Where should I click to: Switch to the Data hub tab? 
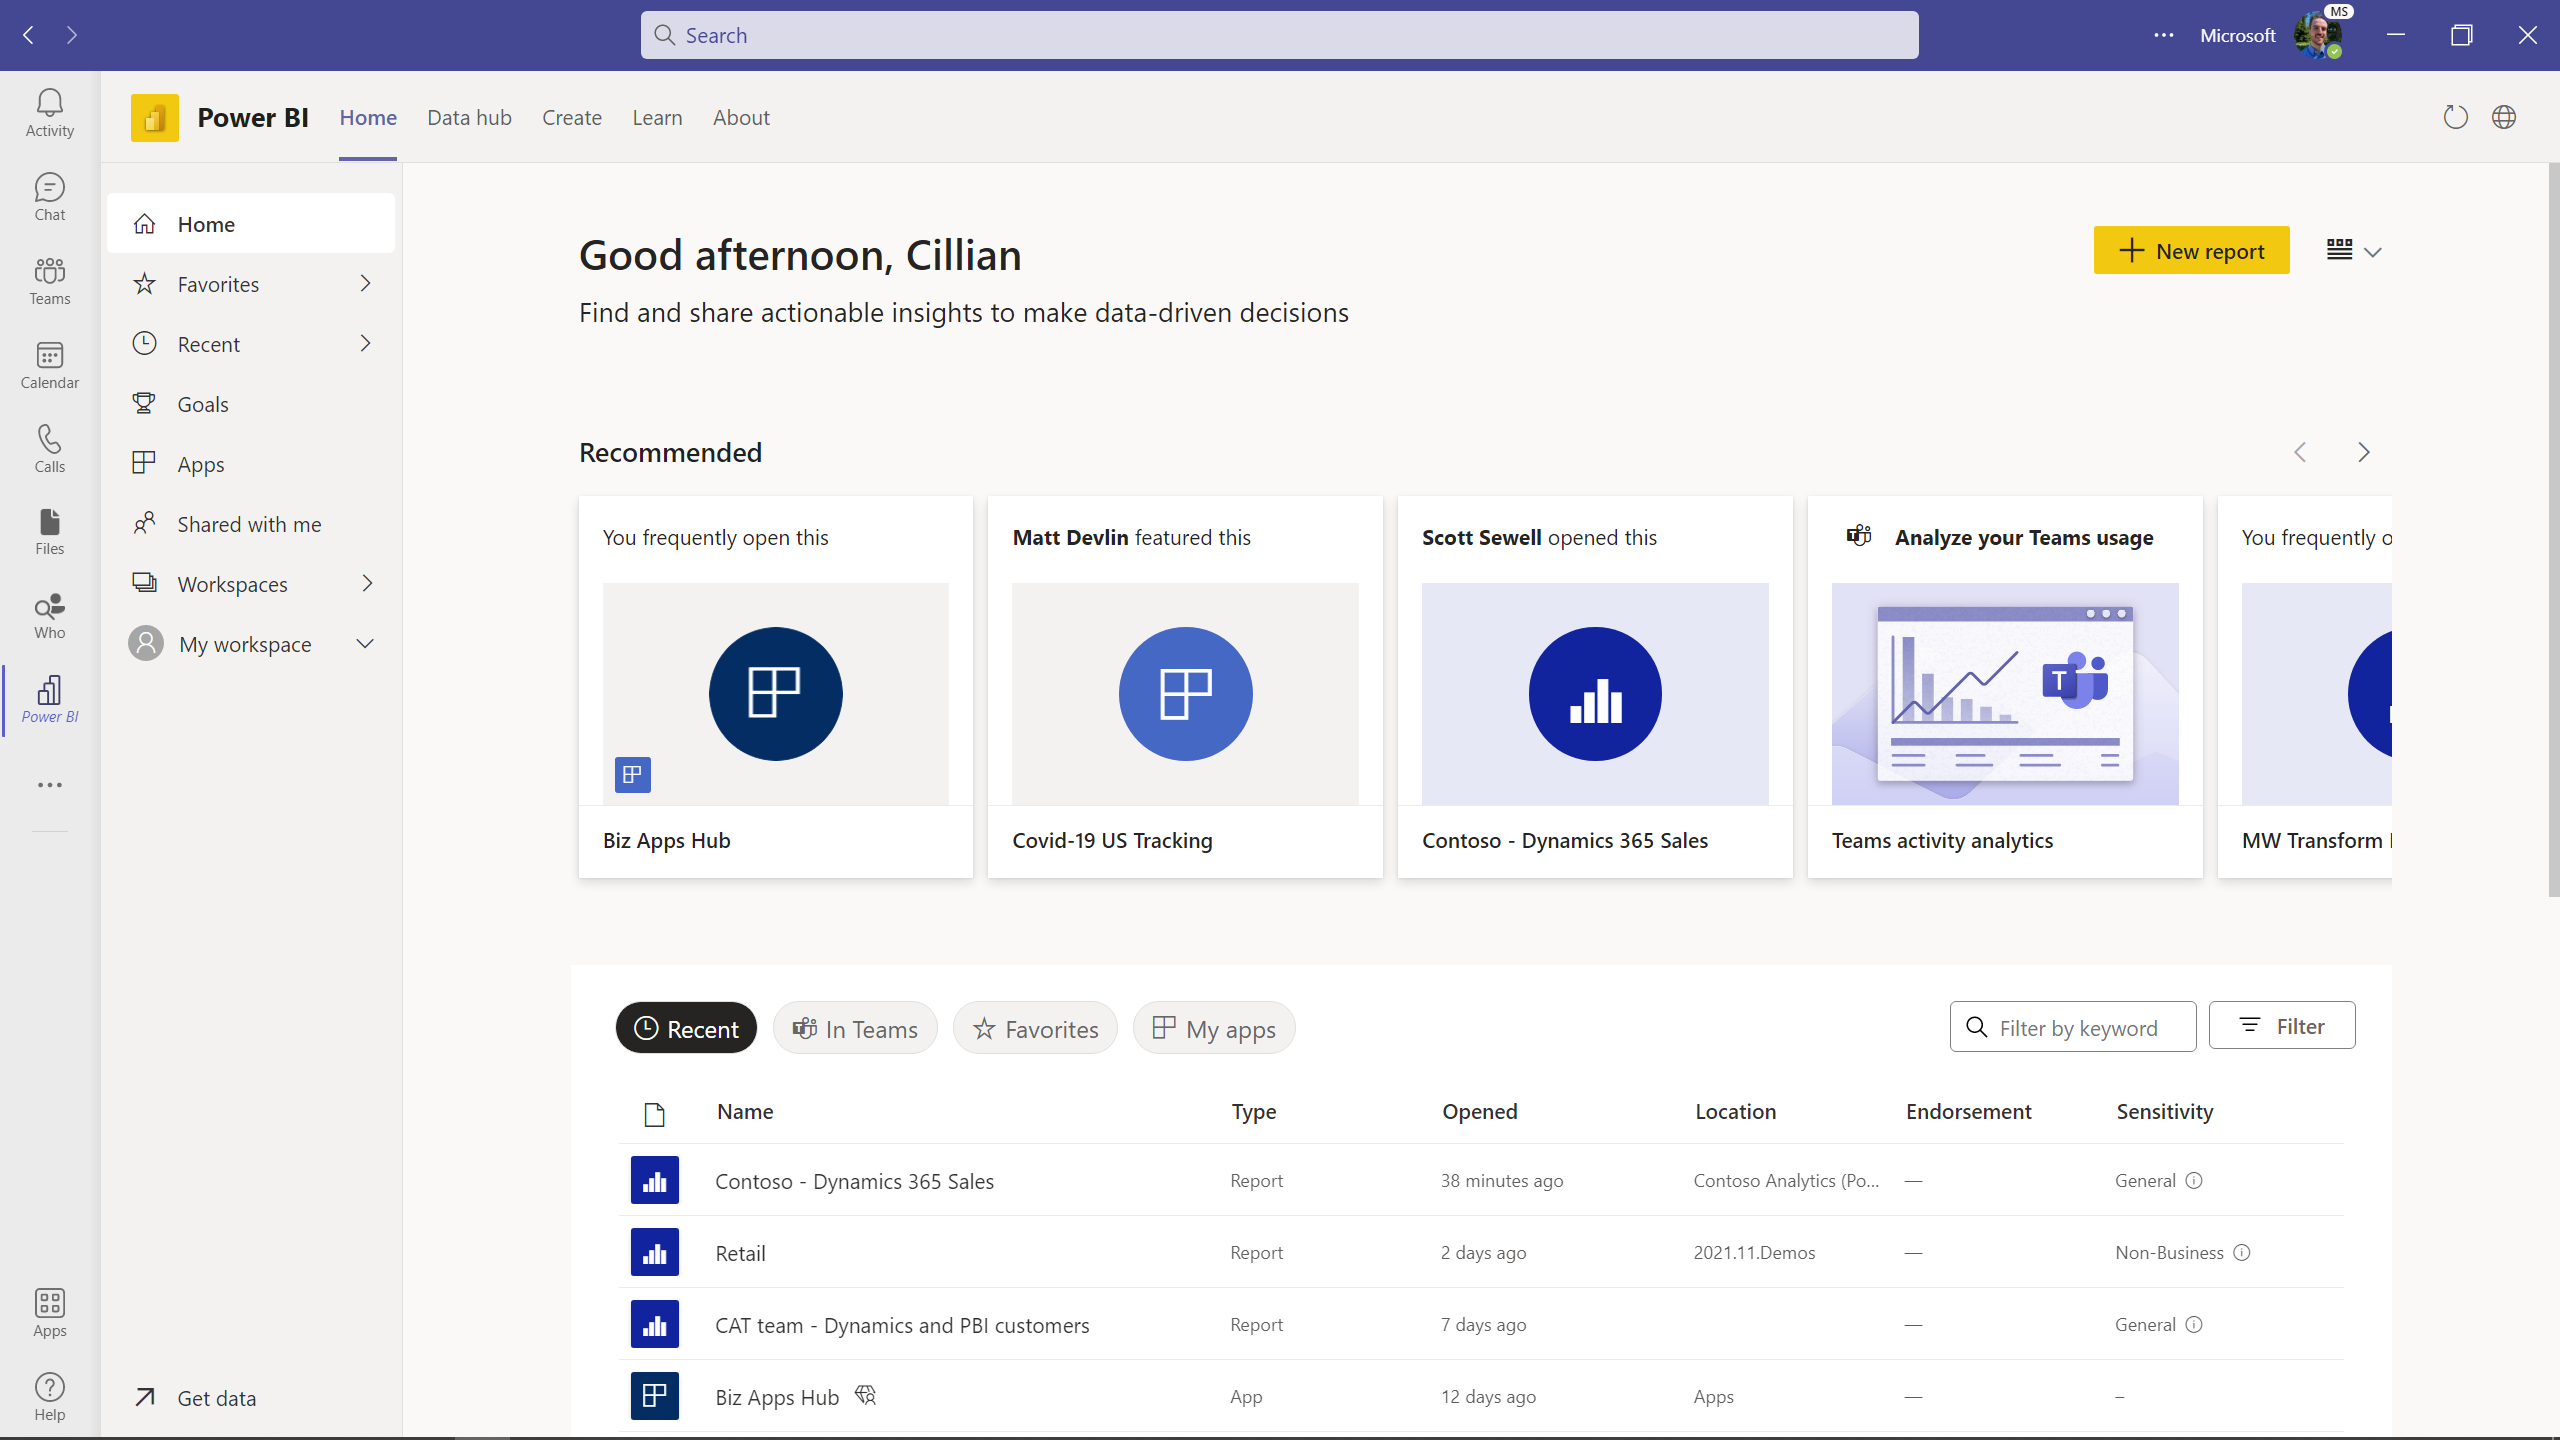coord(469,117)
